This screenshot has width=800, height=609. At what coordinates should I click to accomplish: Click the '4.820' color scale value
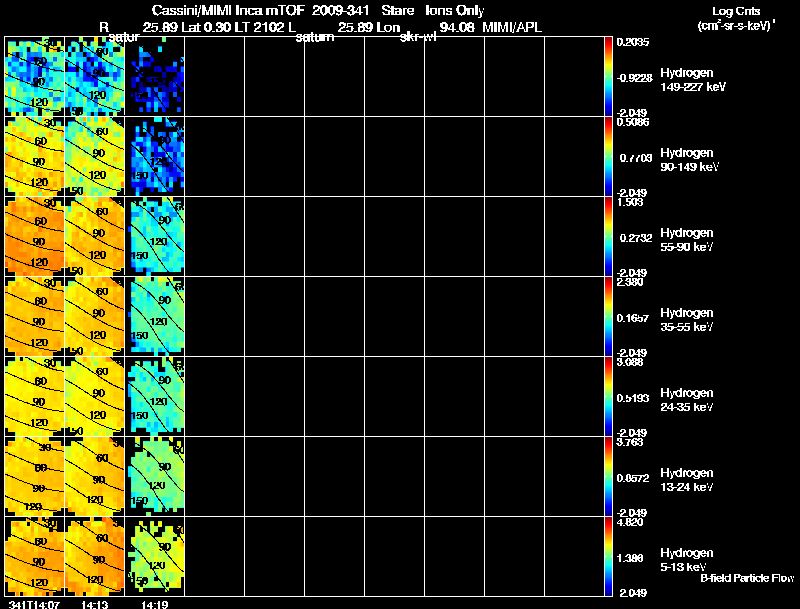pos(630,522)
